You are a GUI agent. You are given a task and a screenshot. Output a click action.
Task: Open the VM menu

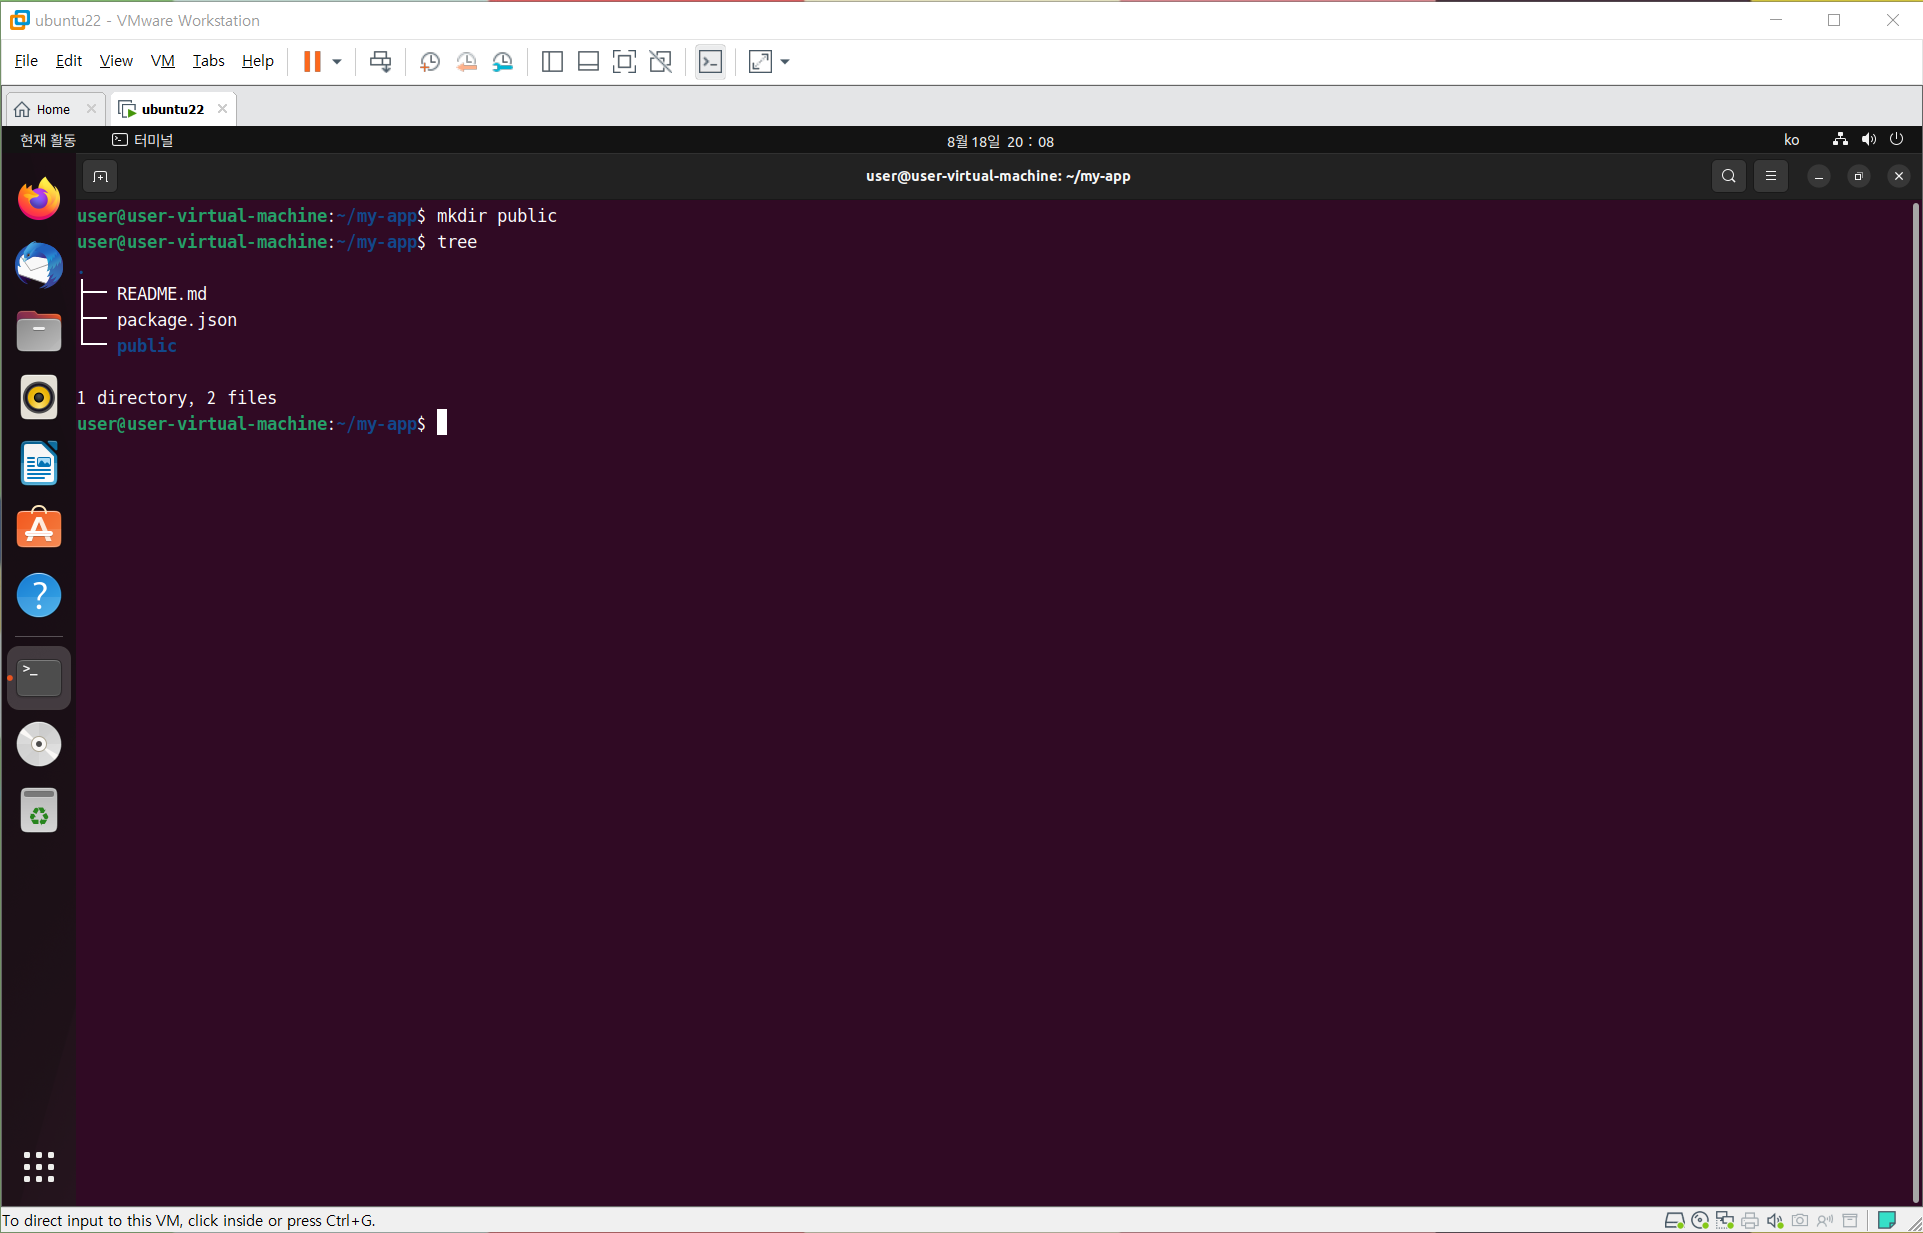tap(162, 61)
